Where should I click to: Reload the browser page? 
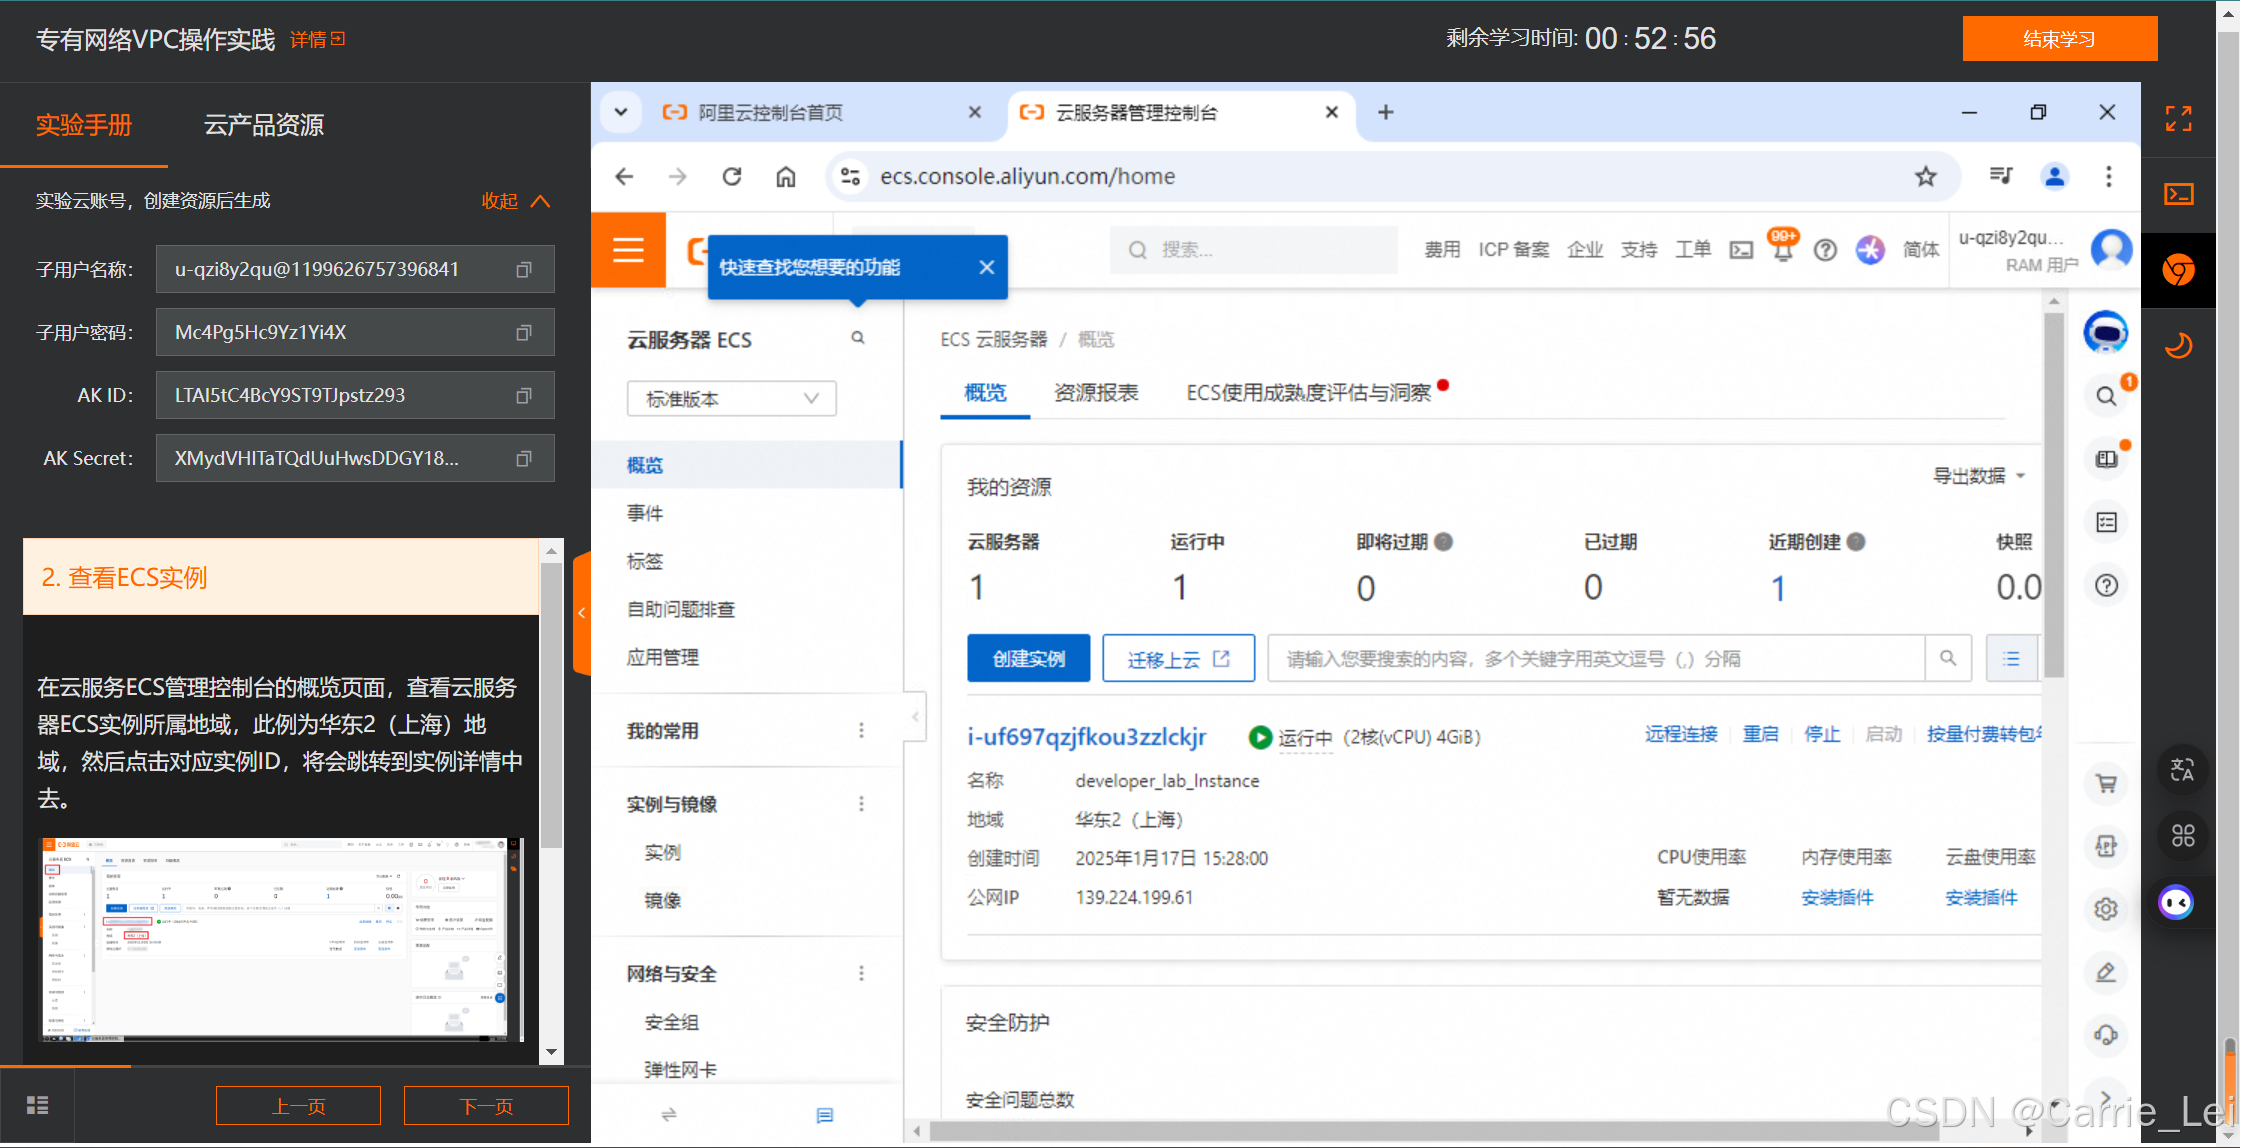click(x=732, y=177)
